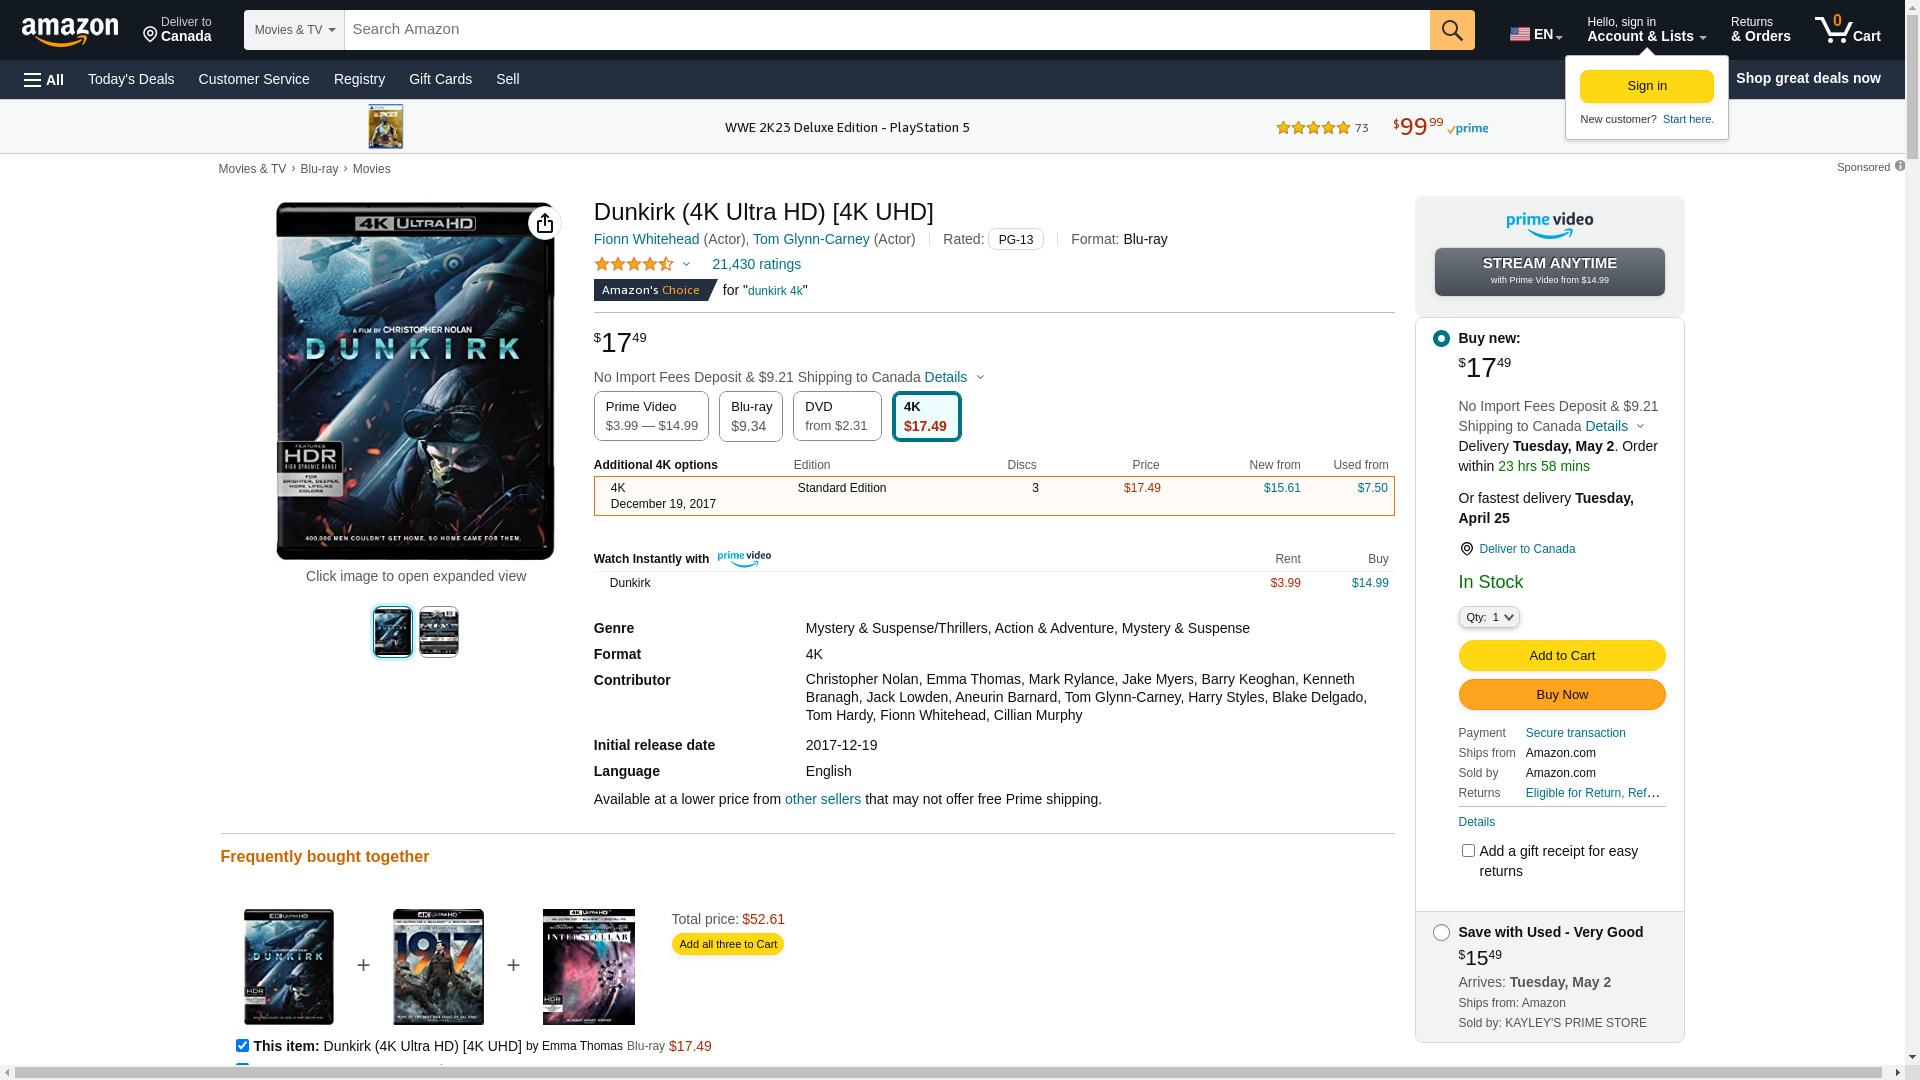Select second product thumbnail image

tap(439, 632)
